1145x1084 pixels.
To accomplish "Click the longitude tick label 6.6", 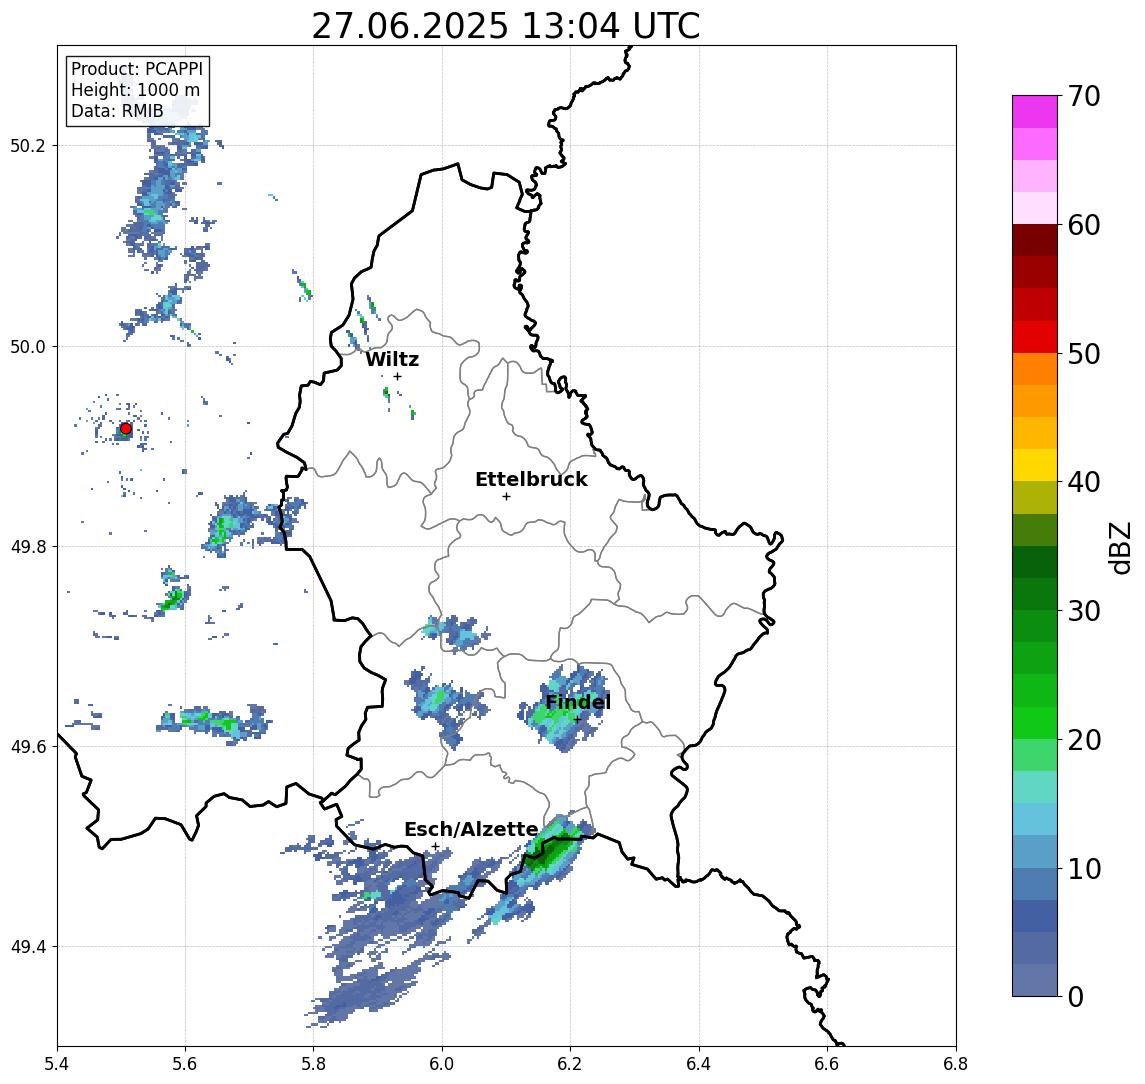I will 827,1064.
